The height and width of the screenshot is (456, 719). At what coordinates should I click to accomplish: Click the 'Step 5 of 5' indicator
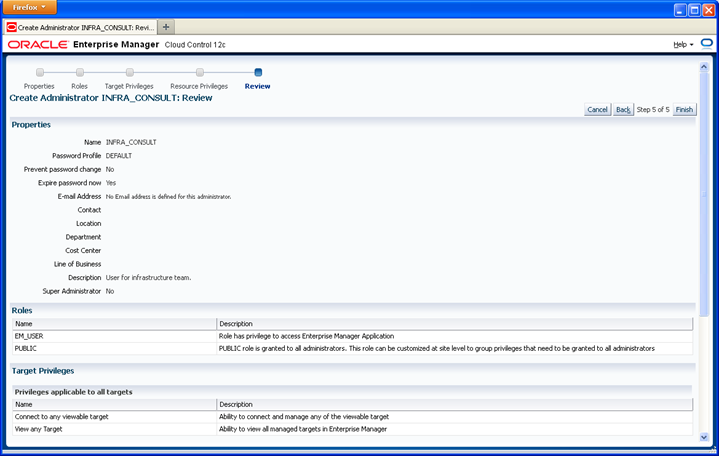click(x=653, y=110)
